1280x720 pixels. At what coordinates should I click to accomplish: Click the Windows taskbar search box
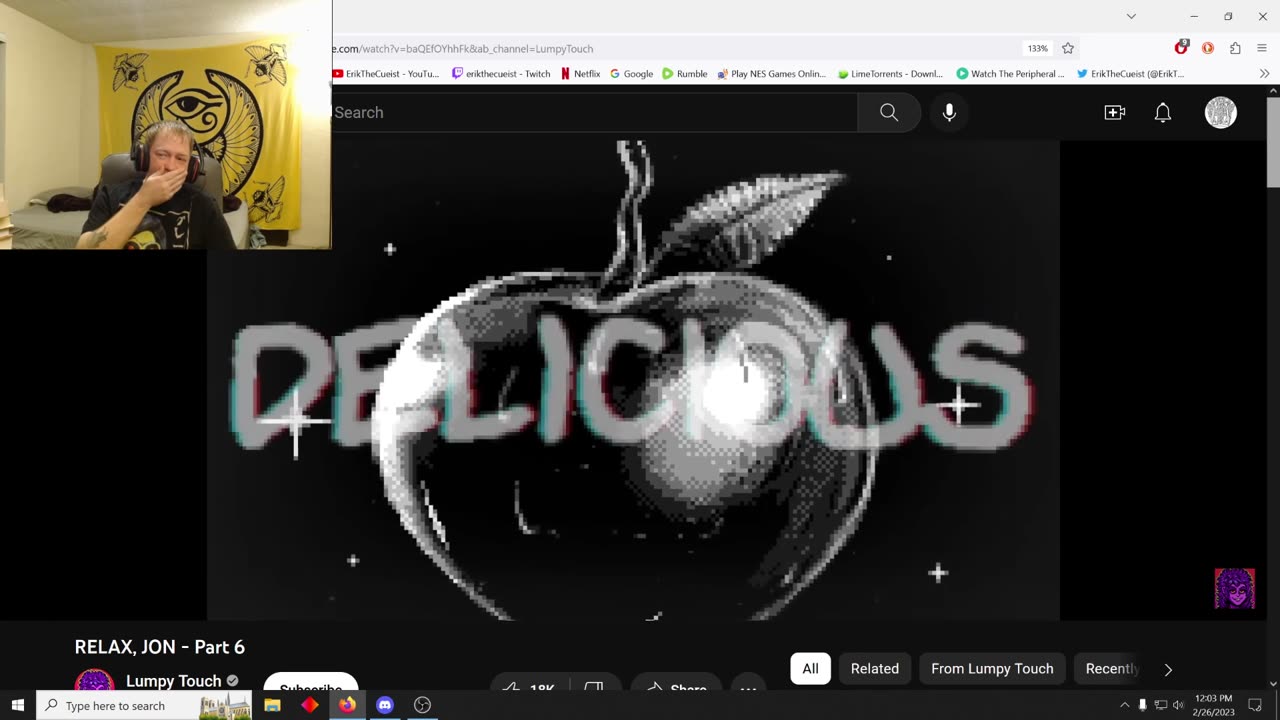[144, 705]
